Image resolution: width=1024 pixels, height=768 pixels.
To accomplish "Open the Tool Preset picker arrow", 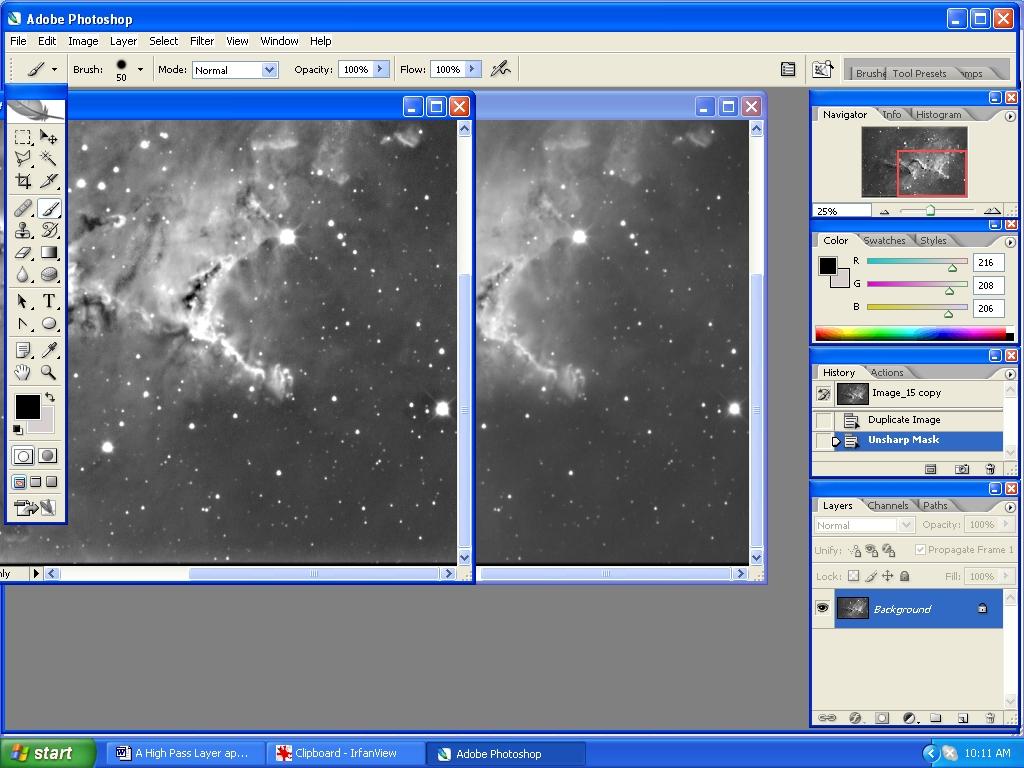I will click(54, 69).
